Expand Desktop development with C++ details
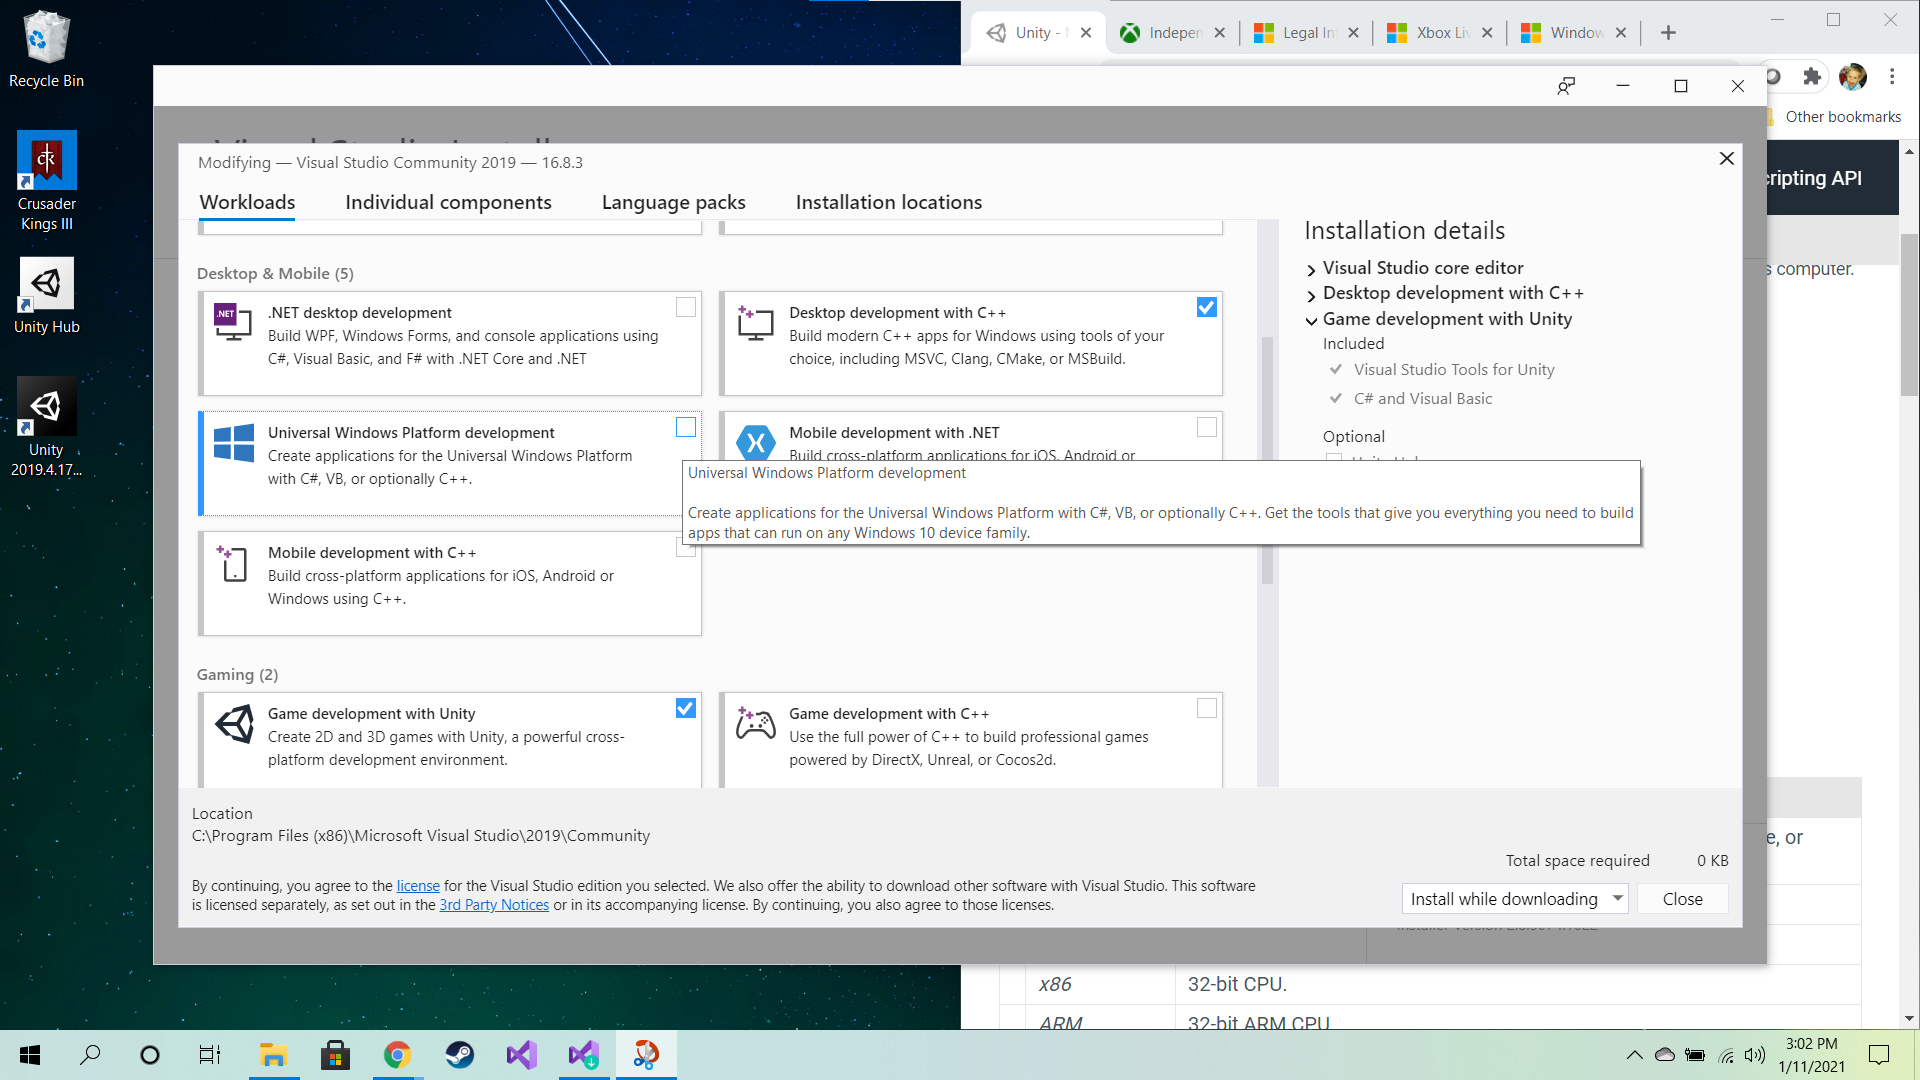This screenshot has width=1920, height=1080. point(1311,295)
